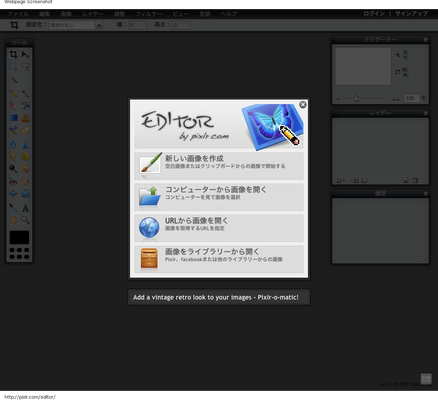Choose URLから画像を開く option

tap(219, 228)
